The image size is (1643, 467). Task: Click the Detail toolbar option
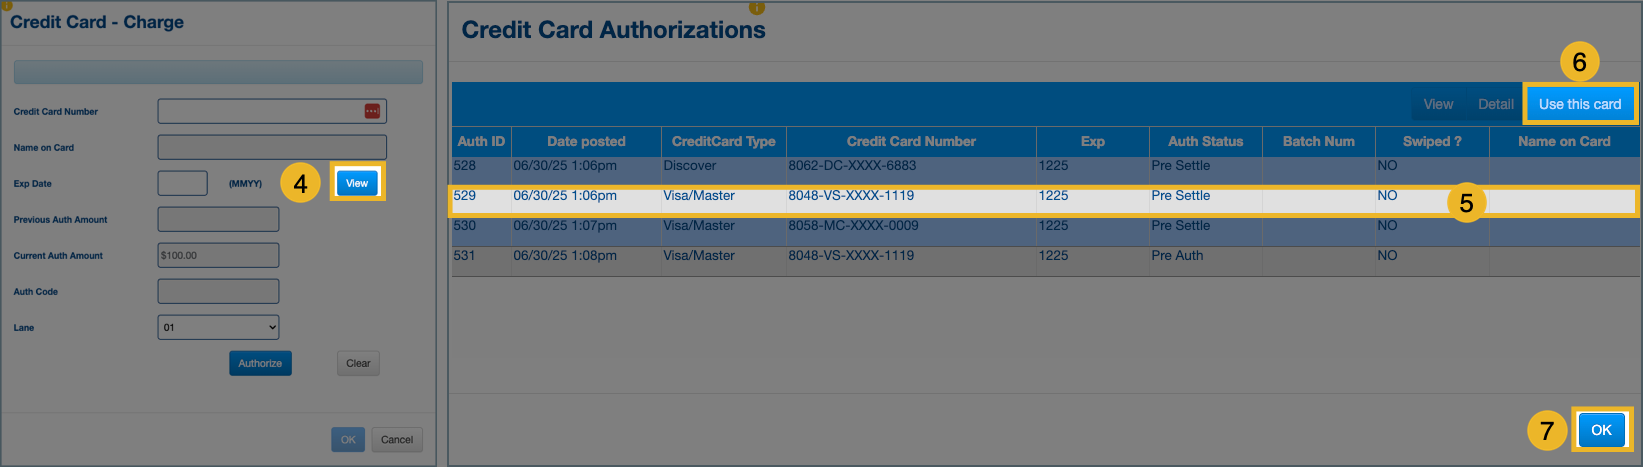pyautogui.click(x=1495, y=104)
